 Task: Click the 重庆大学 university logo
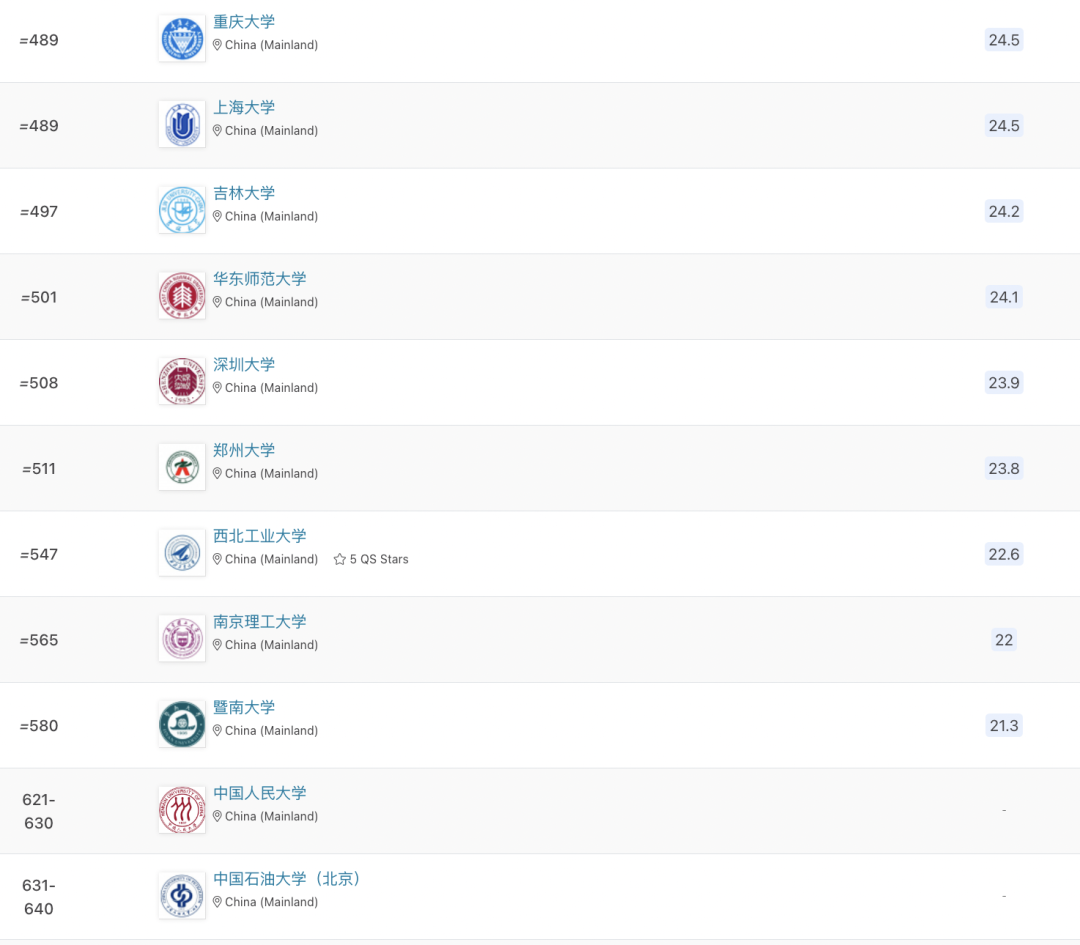[x=182, y=39]
